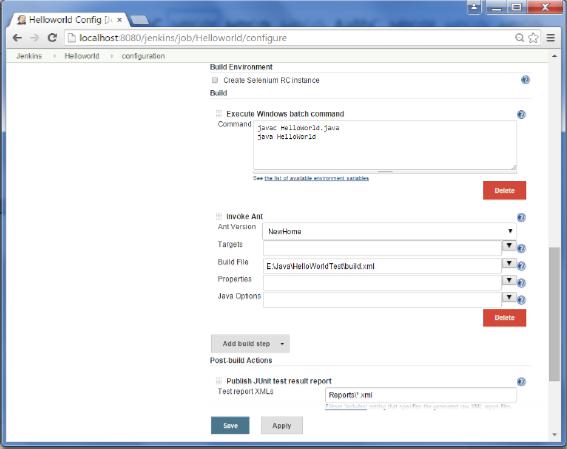The image size is (567, 449).
Task: Click the scrollbar up arrow
Action: click(x=554, y=56)
